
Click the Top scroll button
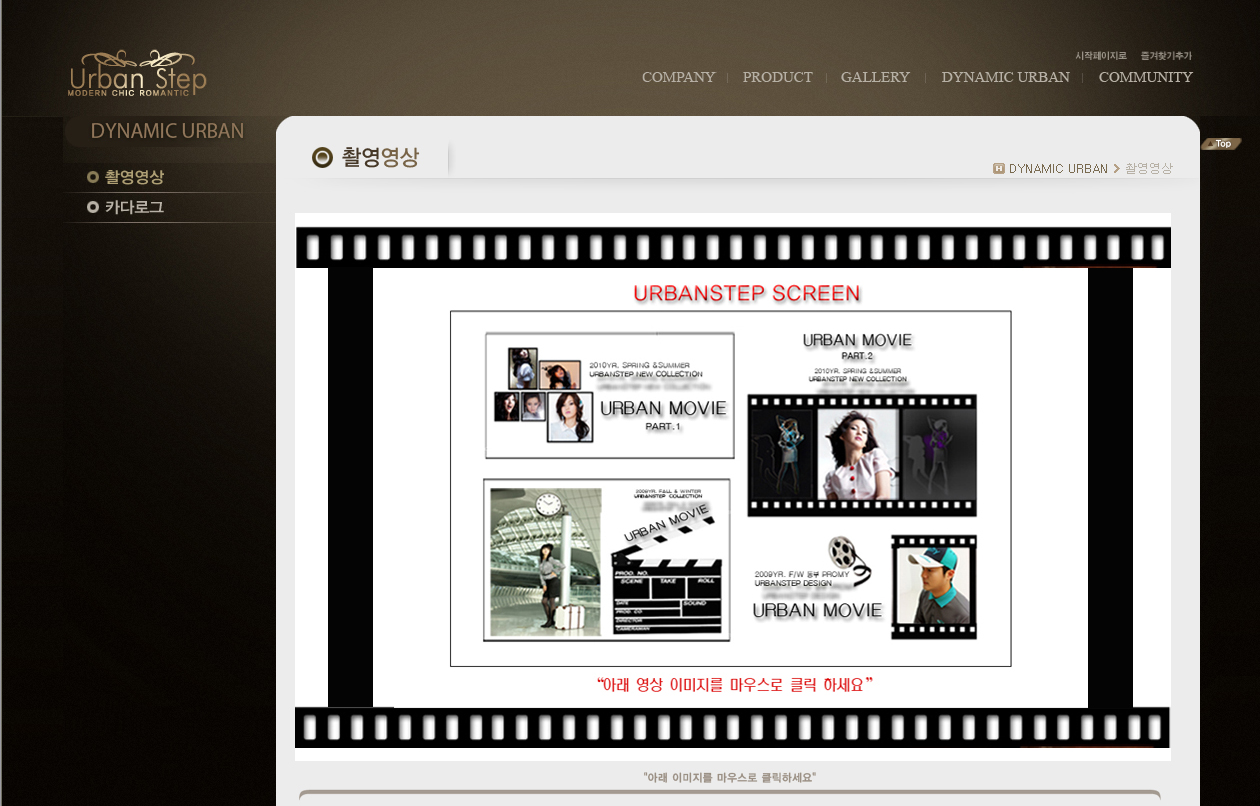pyautogui.click(x=1221, y=144)
